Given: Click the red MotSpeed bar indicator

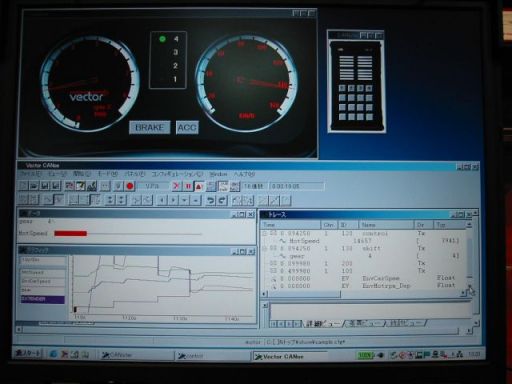Looking at the screenshot, I should 70,233.
